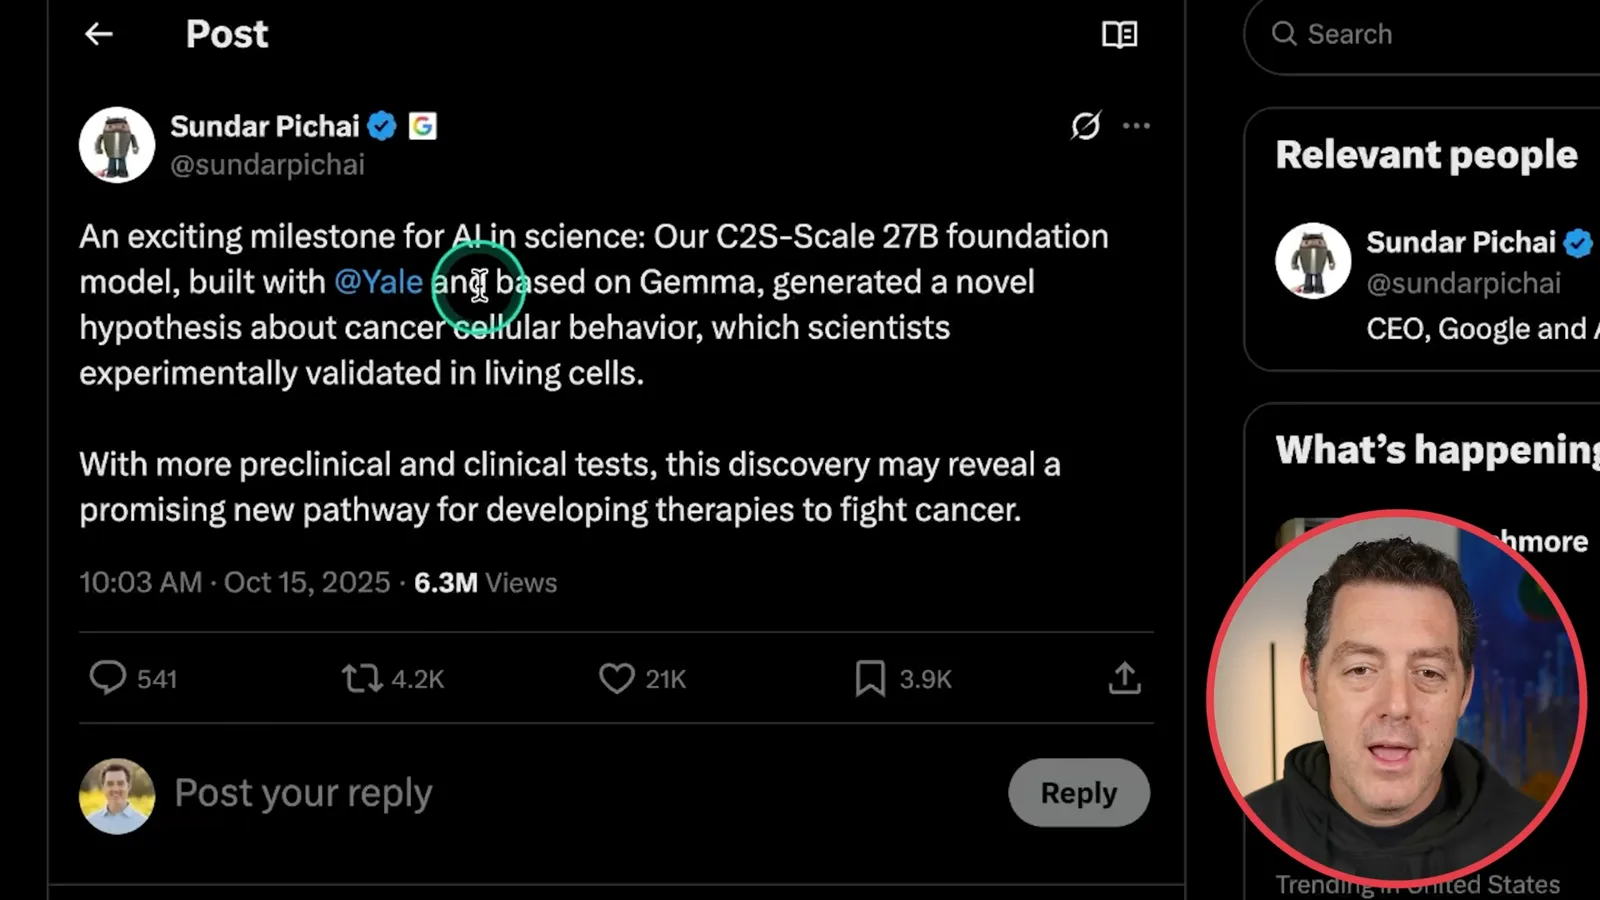
Task: Share post via upload arrow icon
Action: (1124, 678)
